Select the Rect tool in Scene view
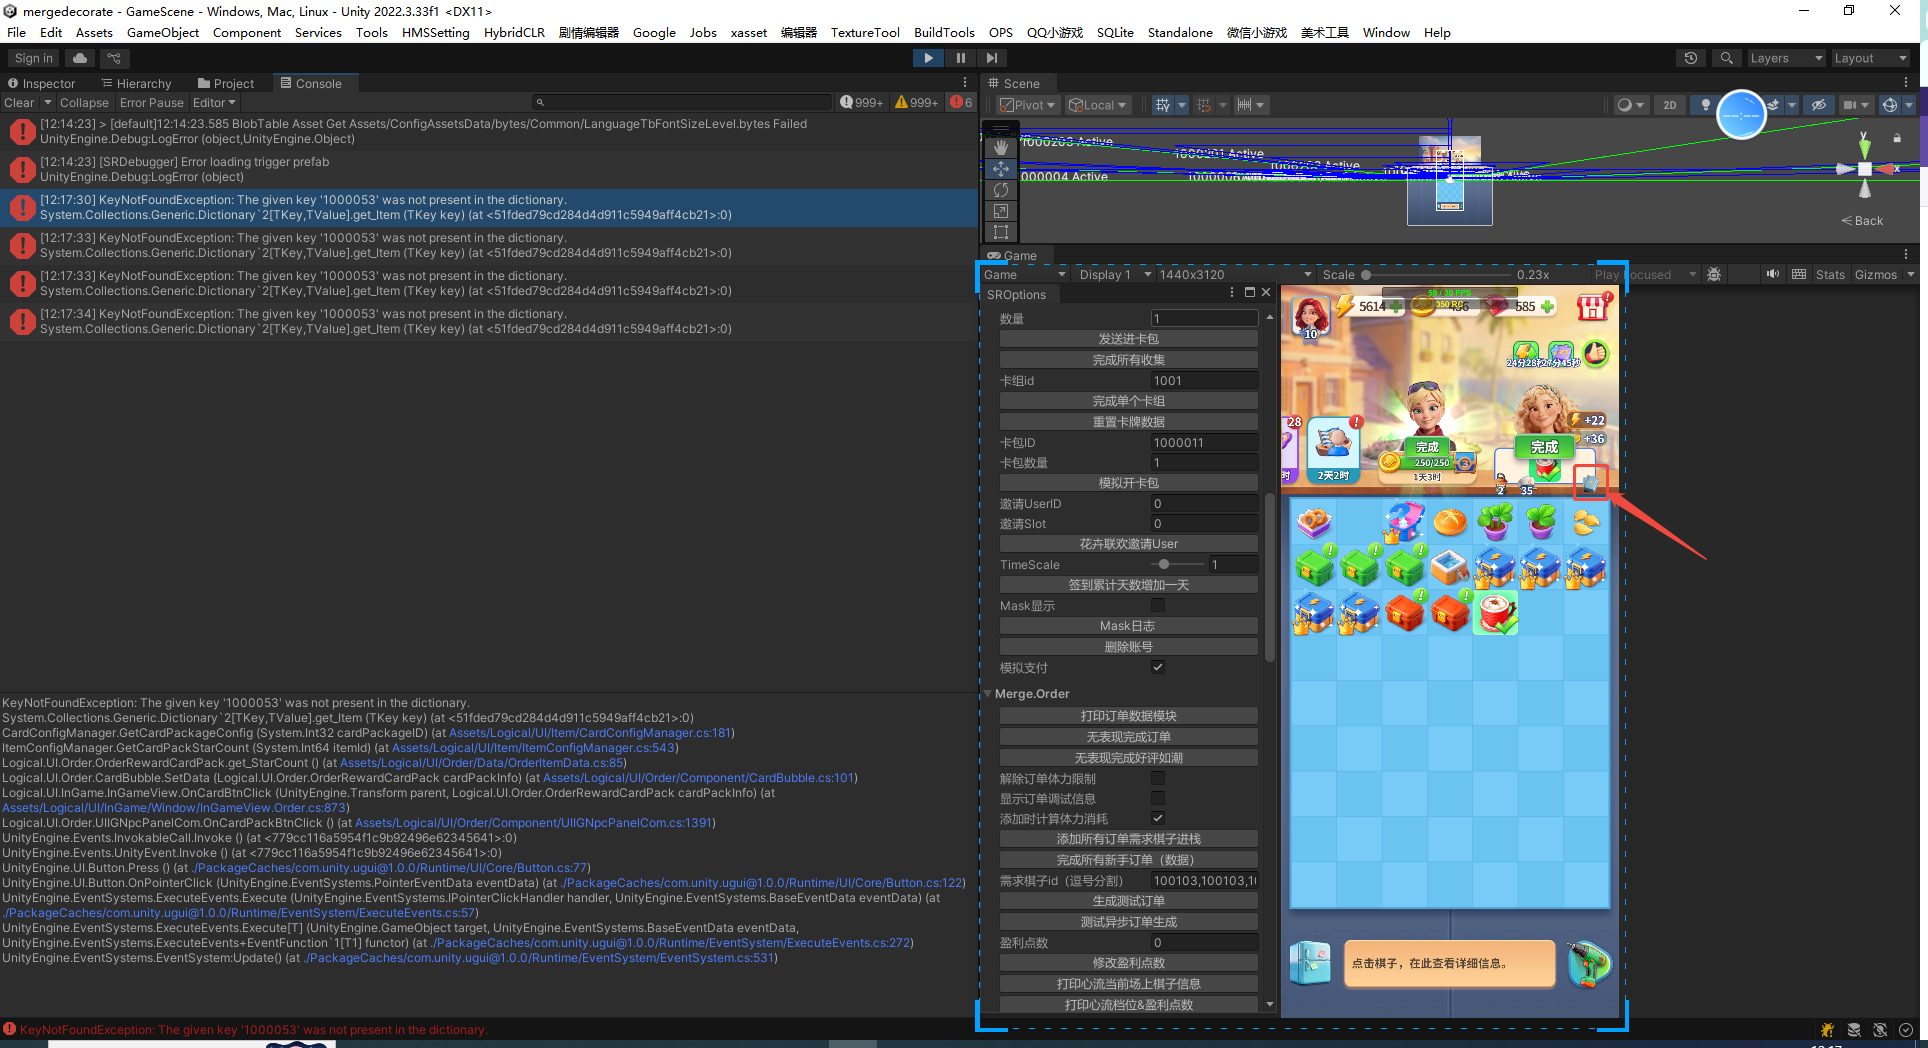 pyautogui.click(x=1001, y=232)
